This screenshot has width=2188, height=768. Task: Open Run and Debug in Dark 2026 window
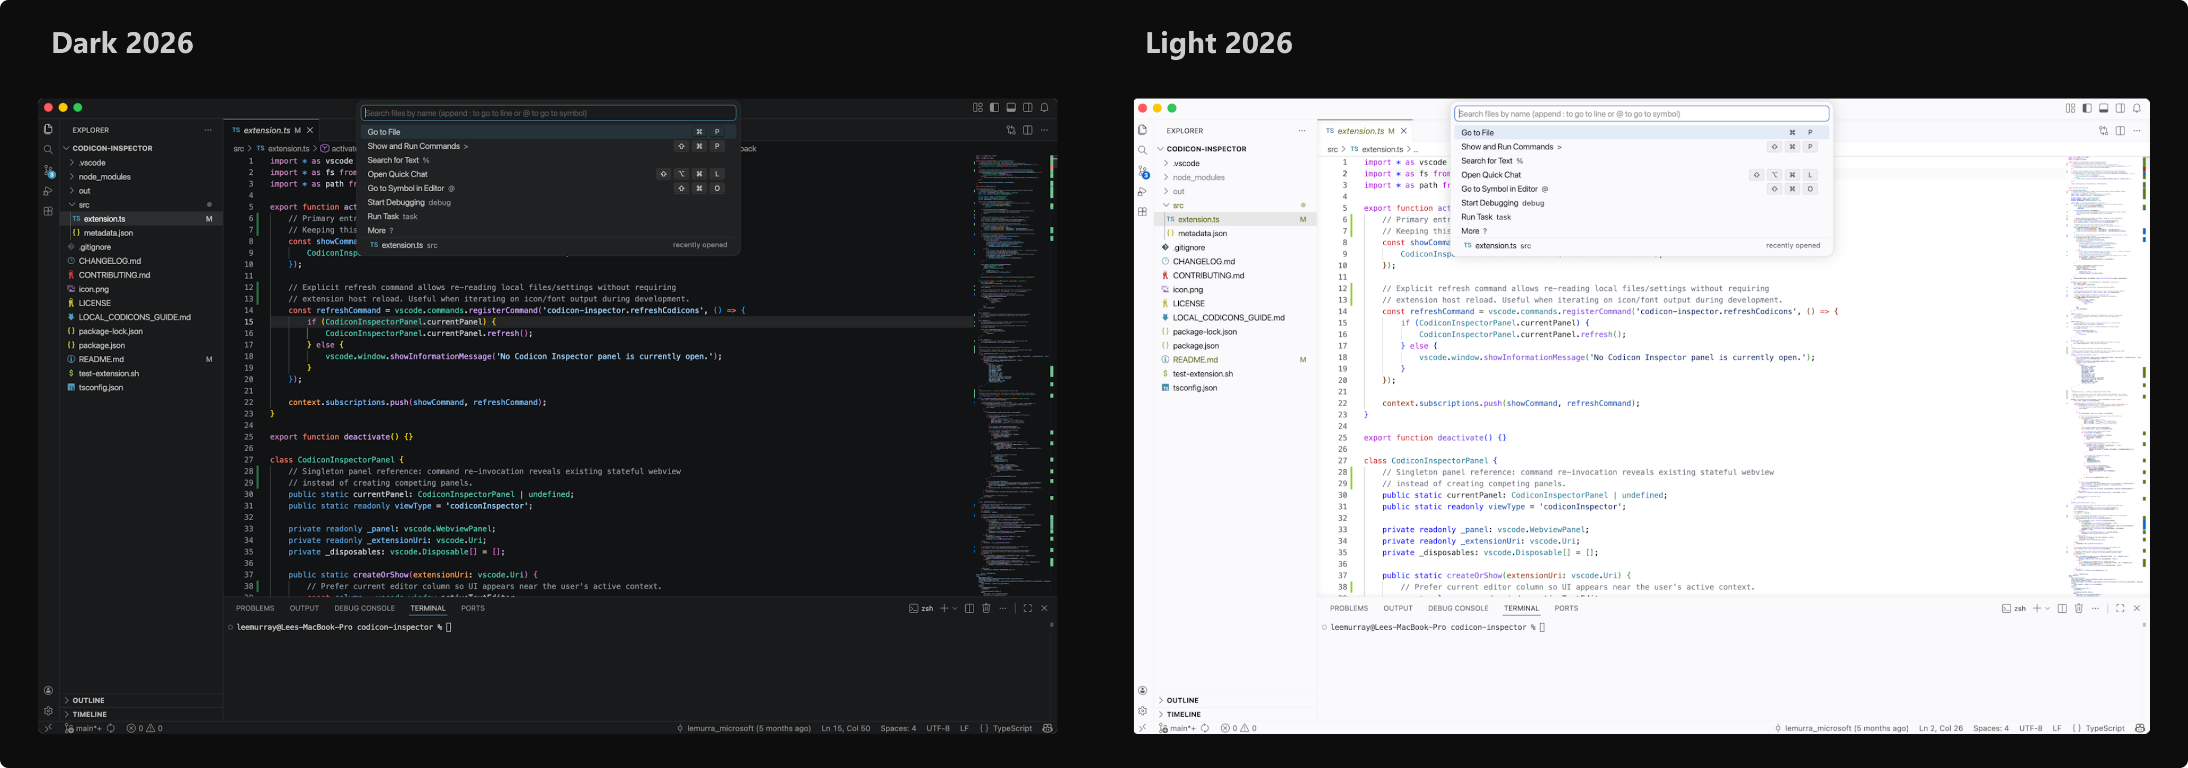click(x=48, y=191)
